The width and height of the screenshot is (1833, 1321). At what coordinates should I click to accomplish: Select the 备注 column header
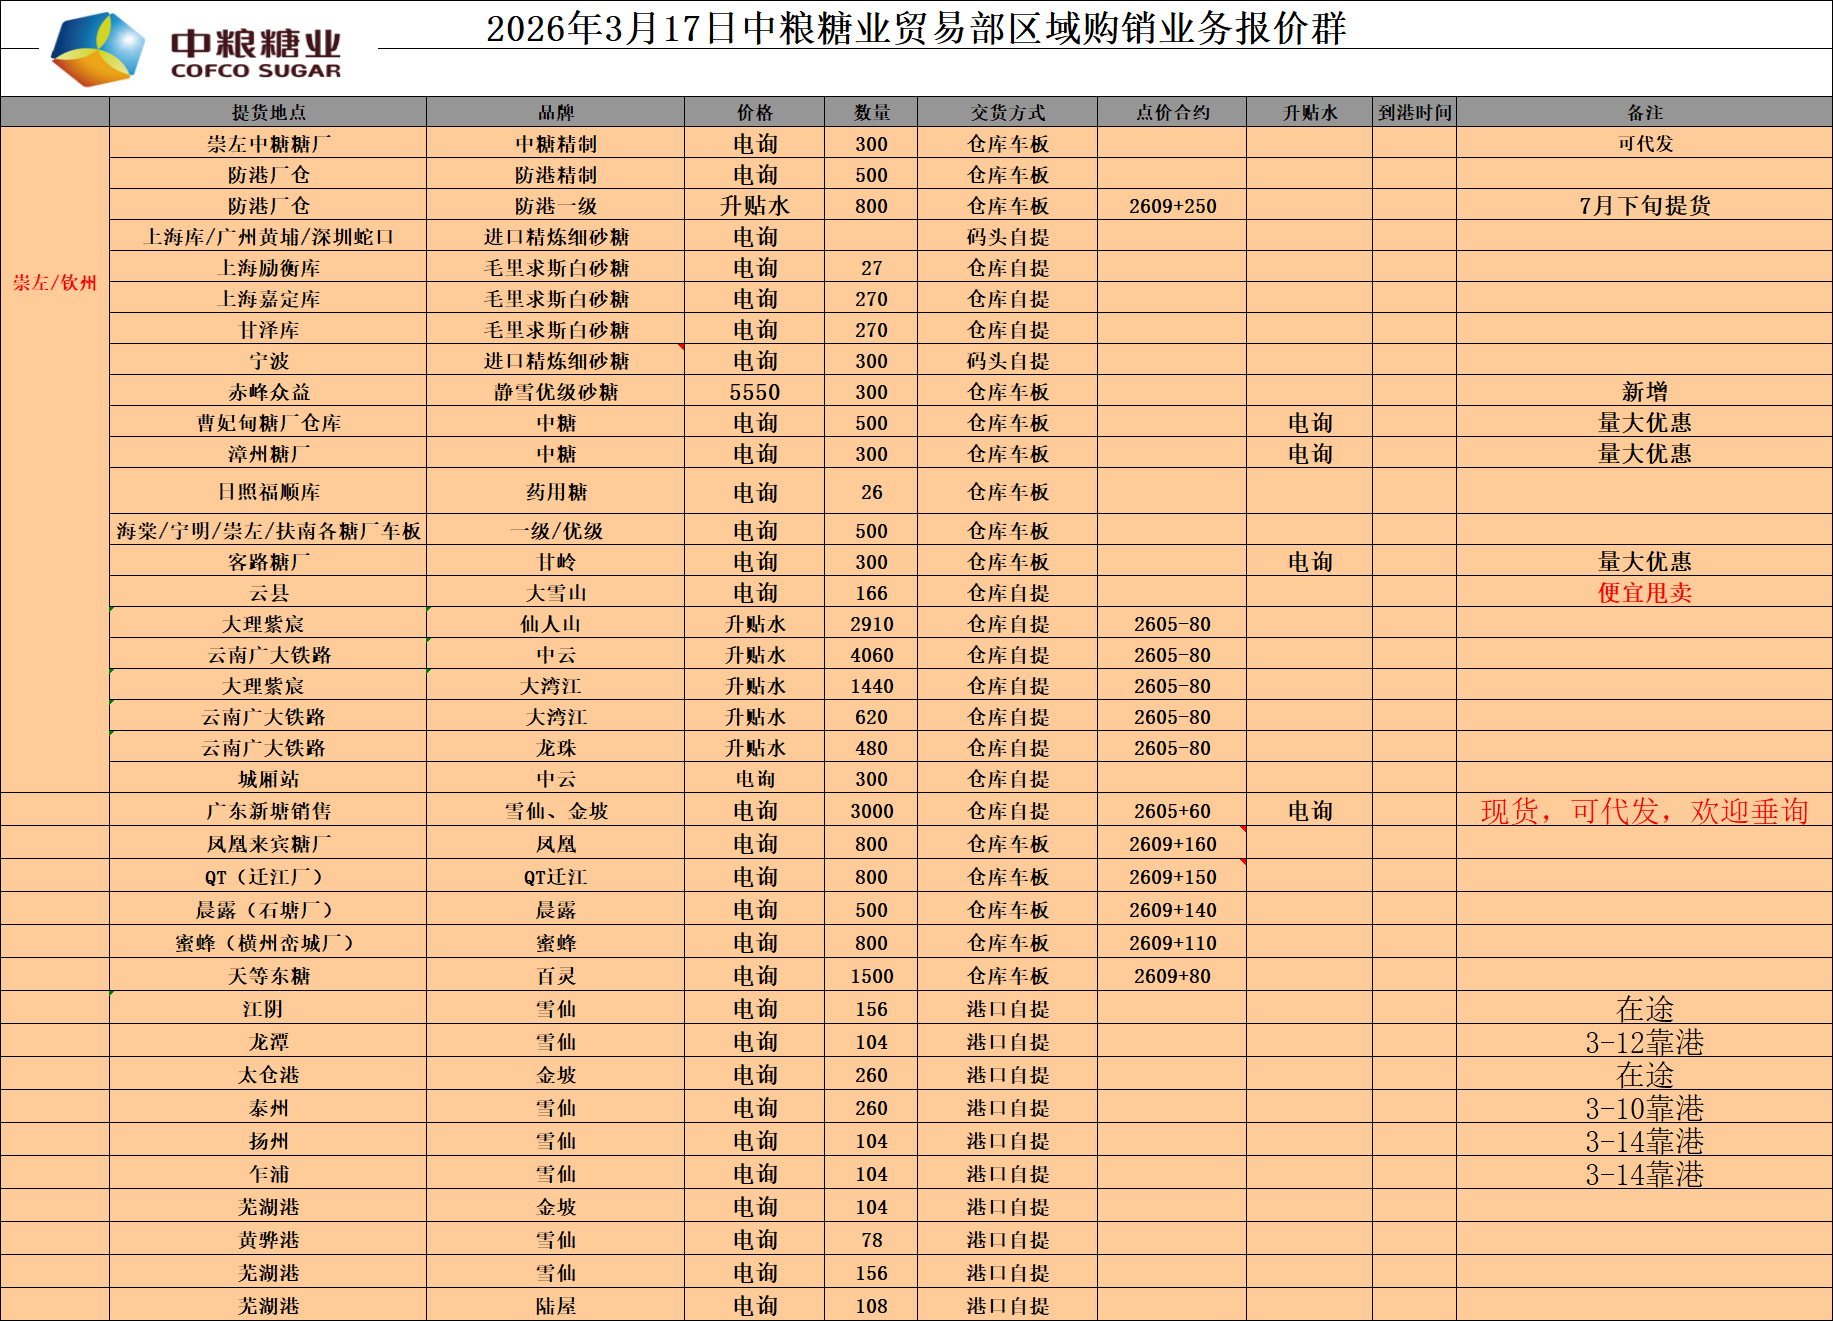(1644, 112)
